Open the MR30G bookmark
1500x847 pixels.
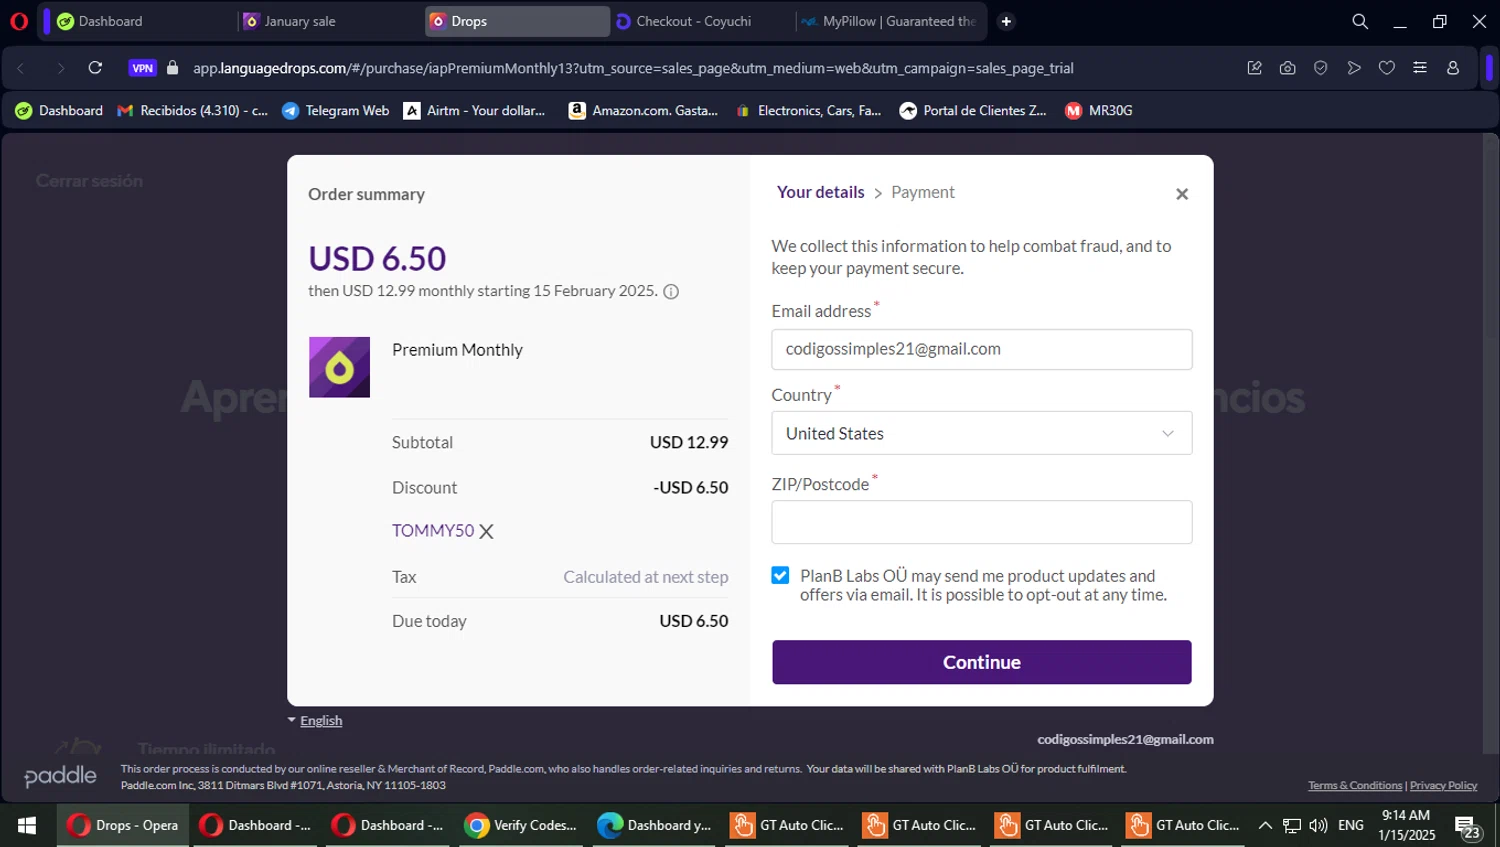pos(1098,111)
